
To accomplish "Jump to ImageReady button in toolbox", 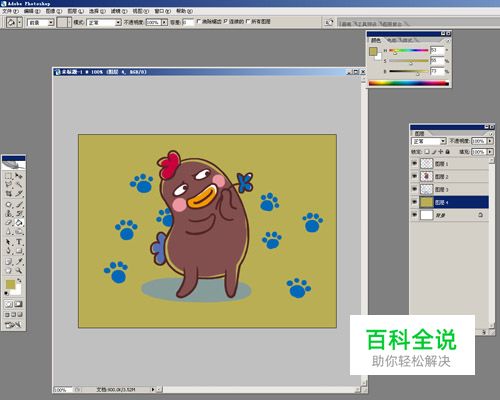I will point(13,324).
